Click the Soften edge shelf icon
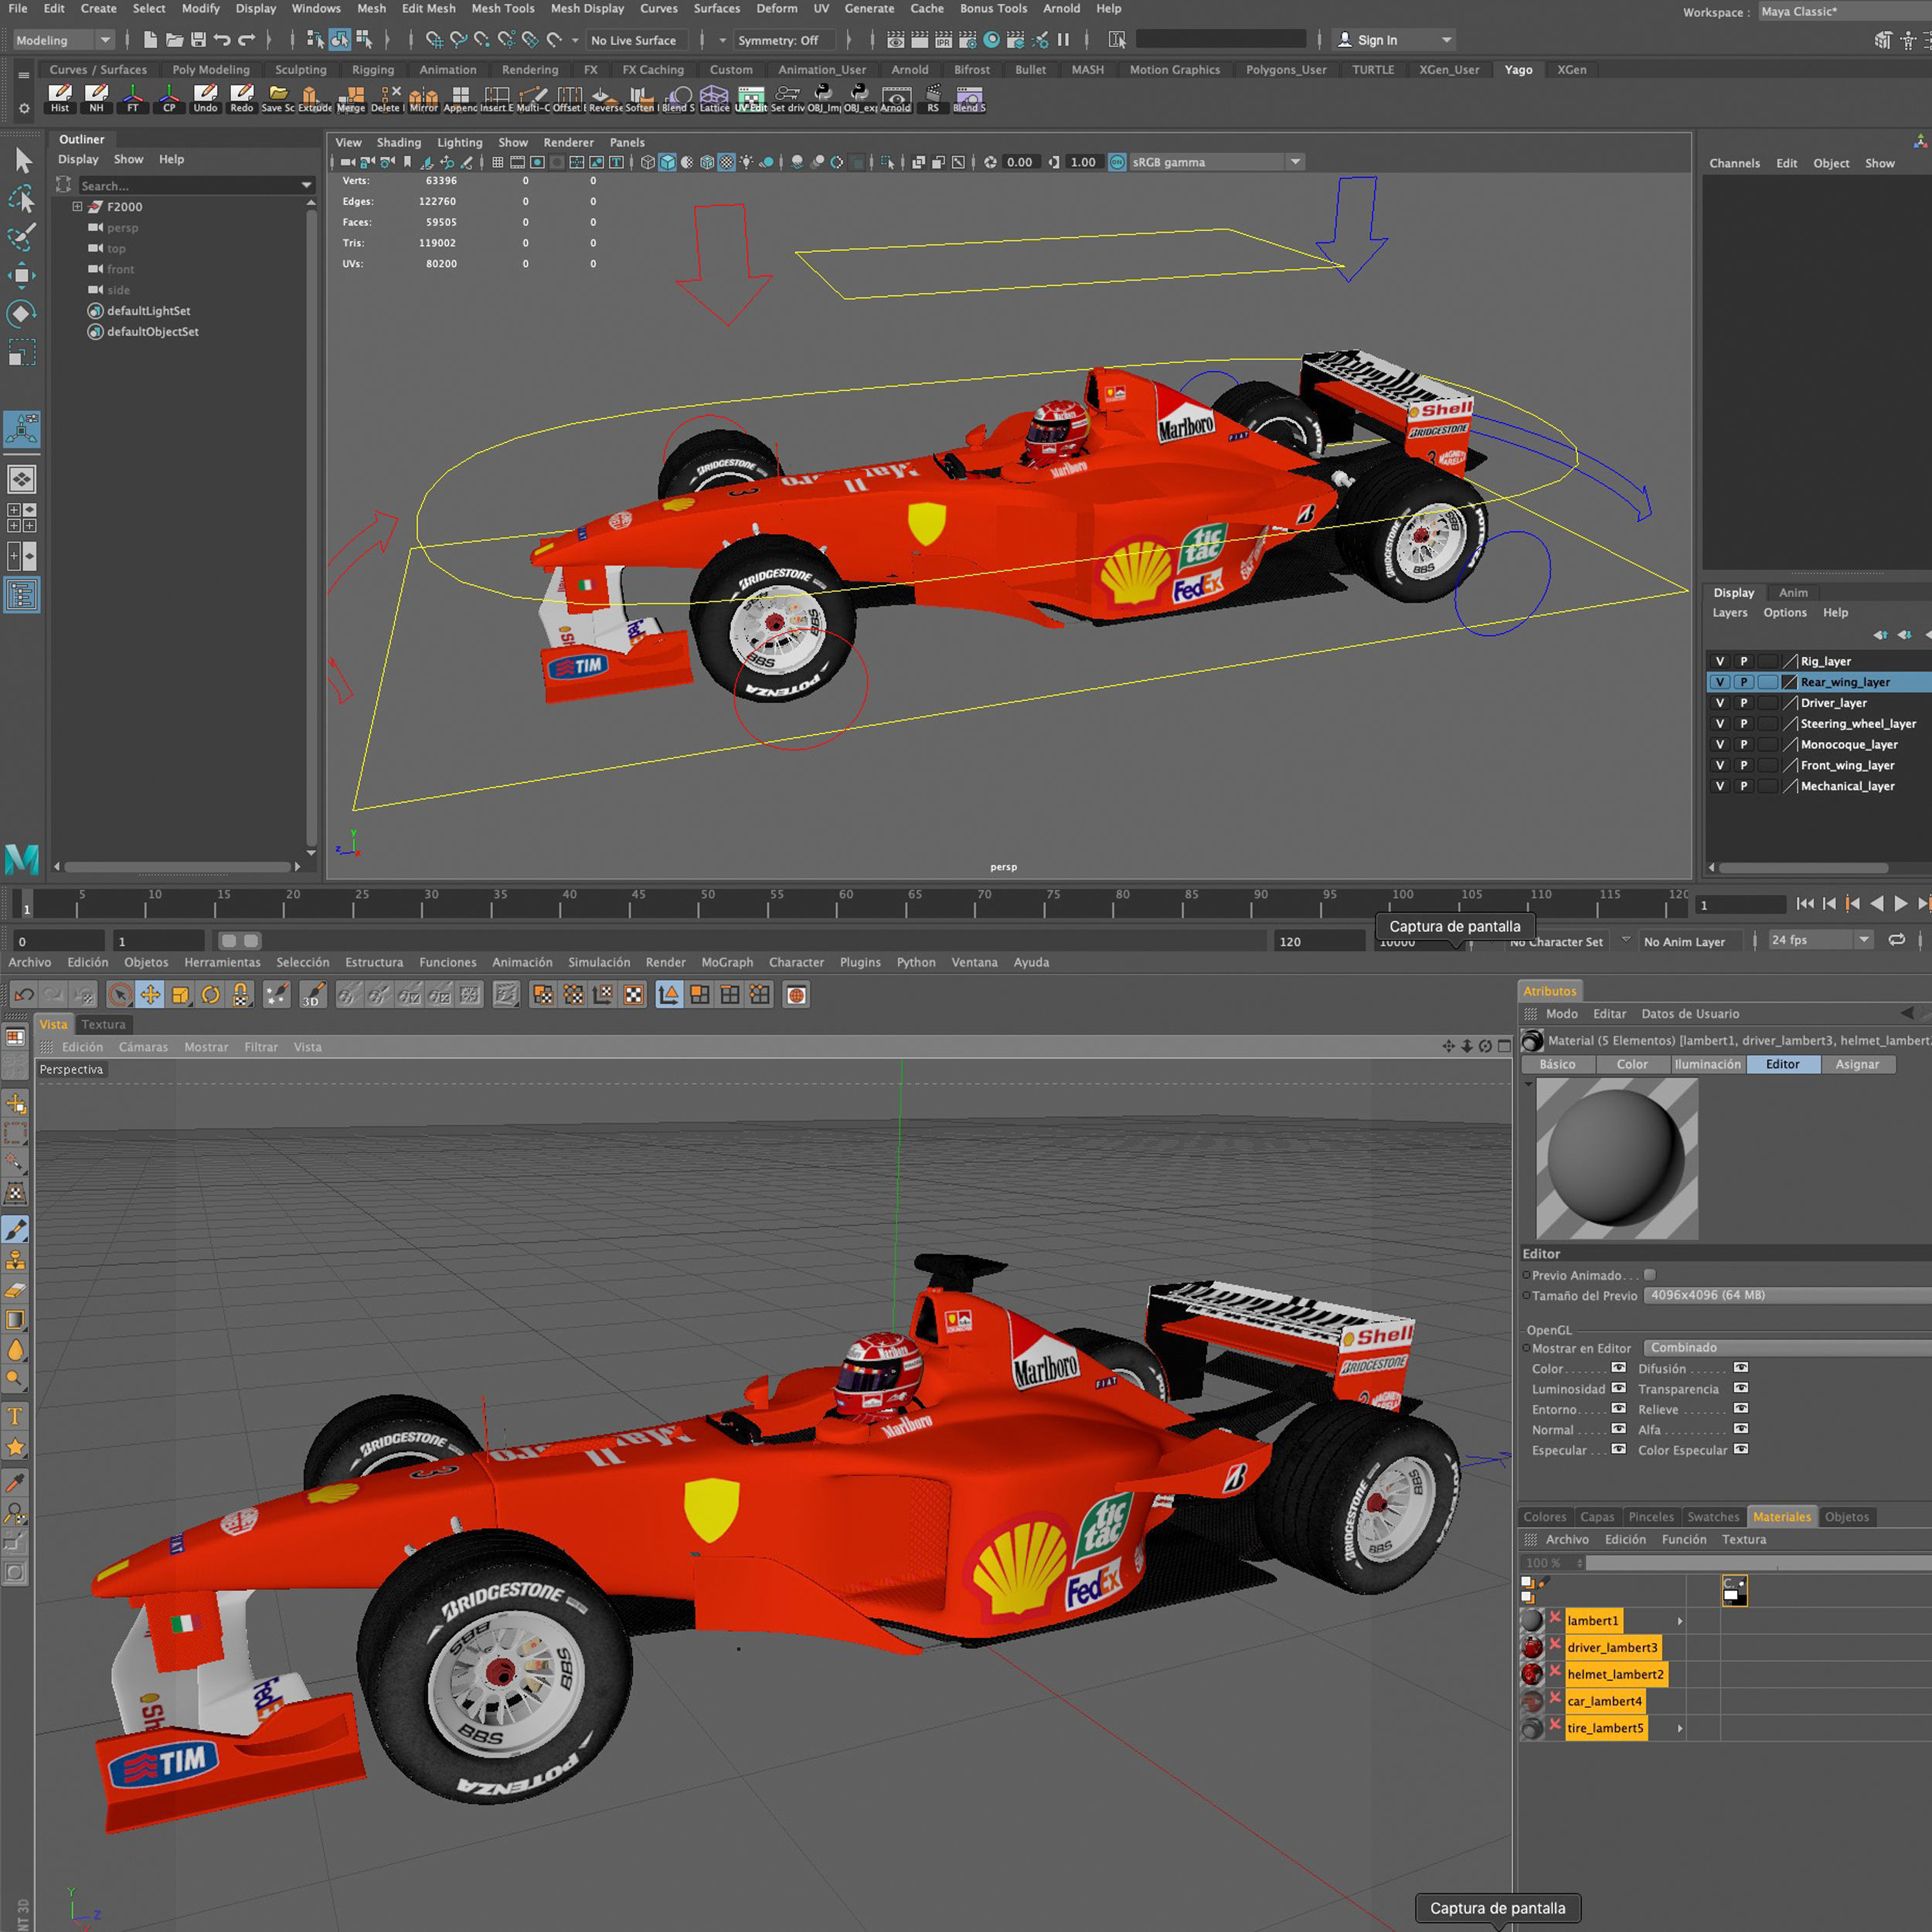This screenshot has width=1932, height=1932. click(640, 98)
